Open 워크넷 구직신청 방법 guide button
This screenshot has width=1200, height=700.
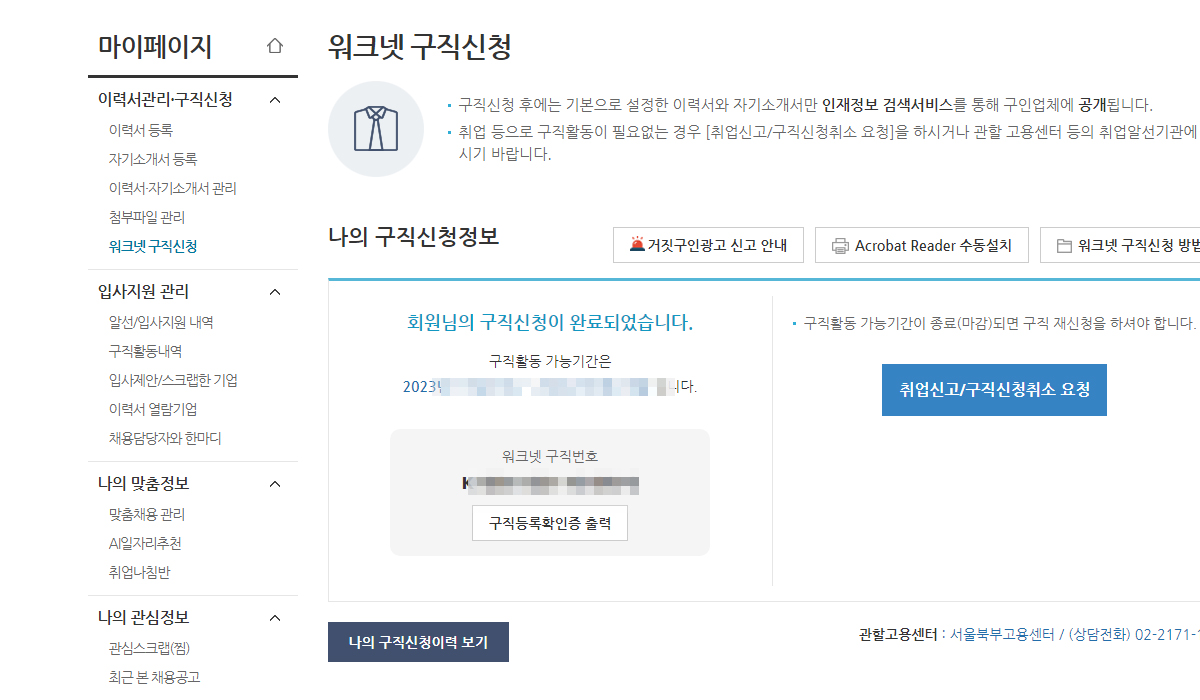[x=1120, y=245]
